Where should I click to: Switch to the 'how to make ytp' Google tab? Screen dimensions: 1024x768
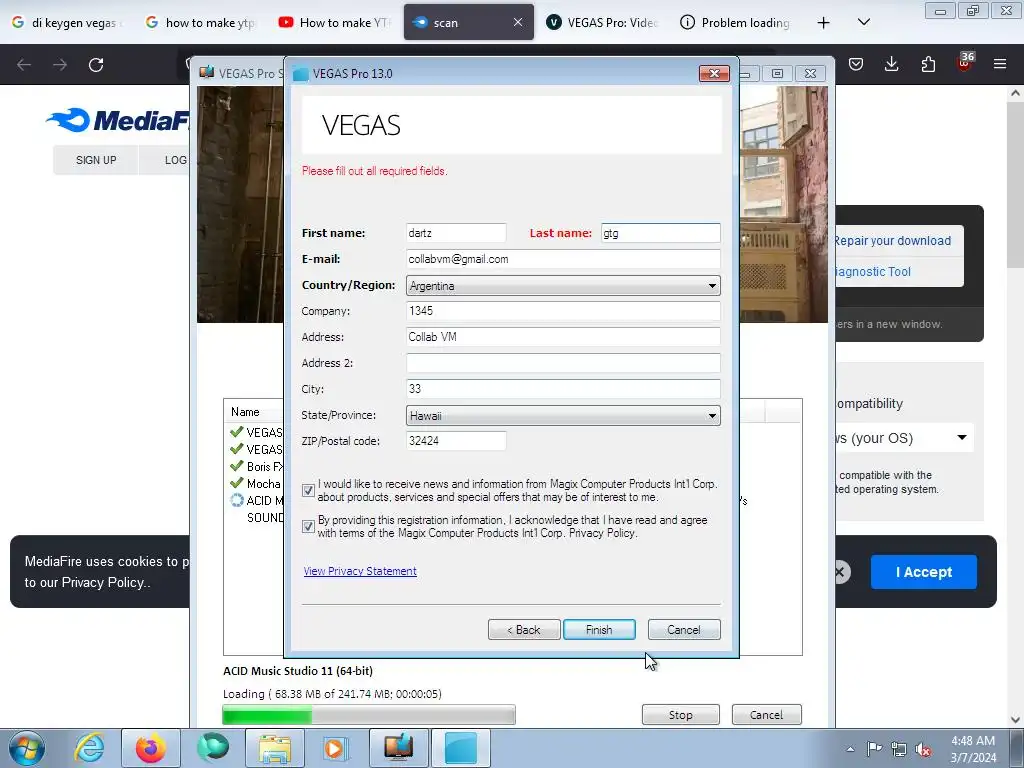tap(201, 23)
